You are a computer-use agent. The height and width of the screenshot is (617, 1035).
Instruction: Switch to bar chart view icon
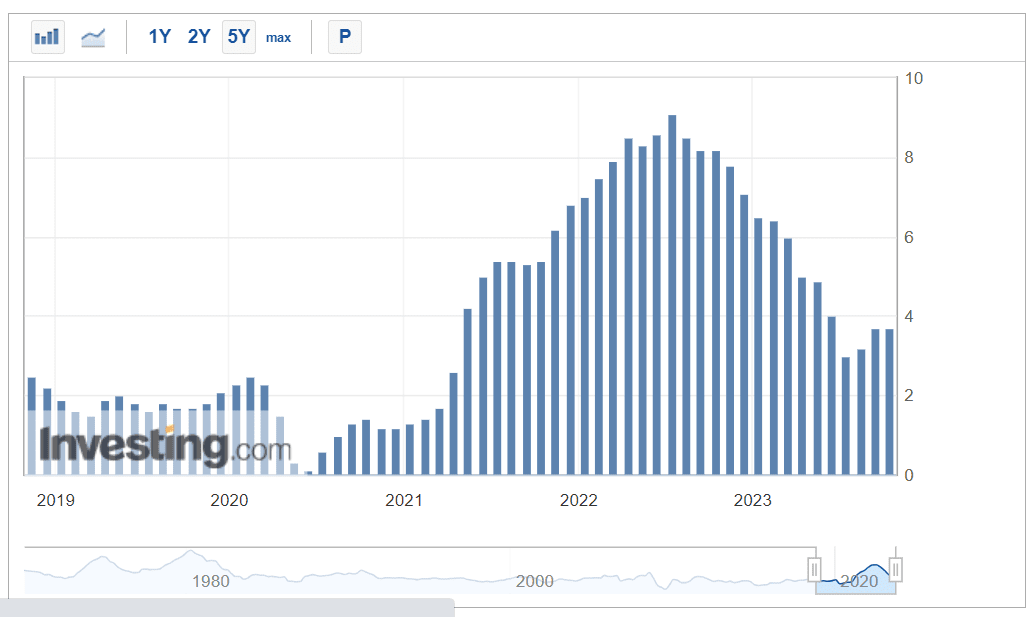[47, 37]
